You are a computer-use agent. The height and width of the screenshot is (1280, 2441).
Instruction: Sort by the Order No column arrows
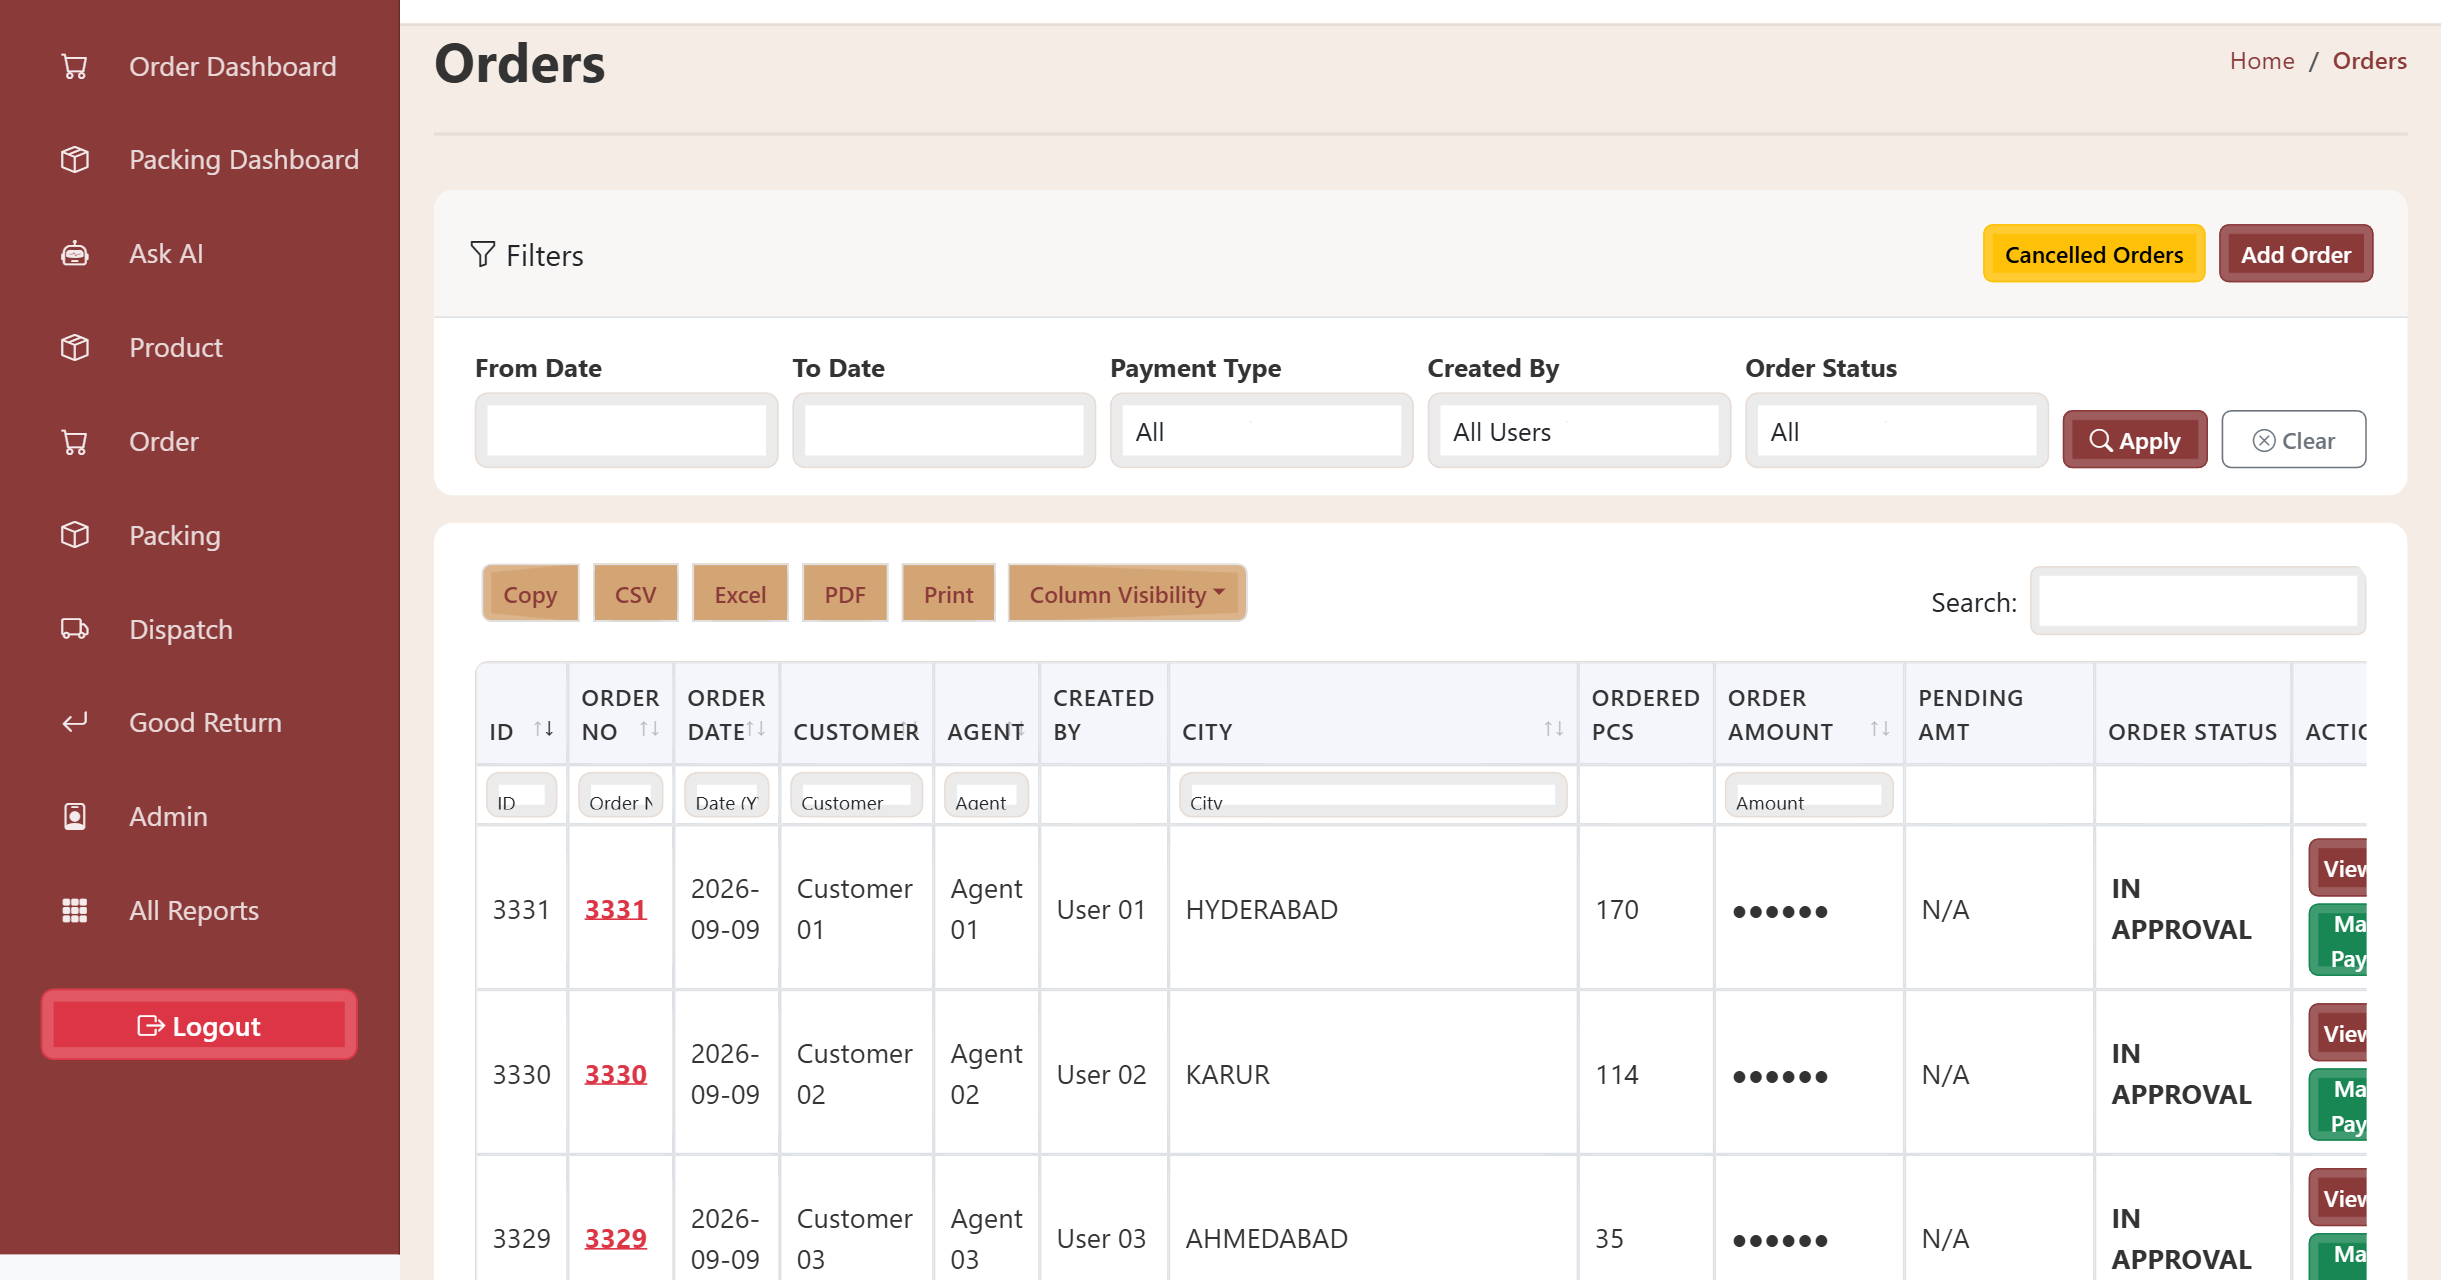point(649,729)
